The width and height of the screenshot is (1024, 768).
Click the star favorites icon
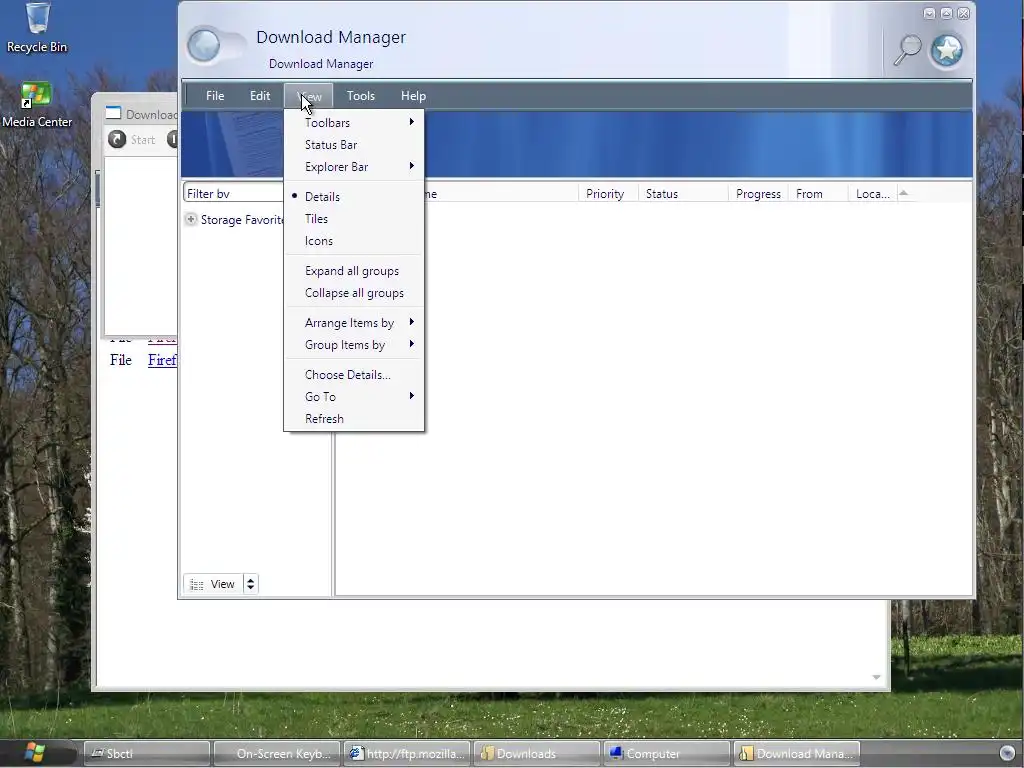[947, 50]
